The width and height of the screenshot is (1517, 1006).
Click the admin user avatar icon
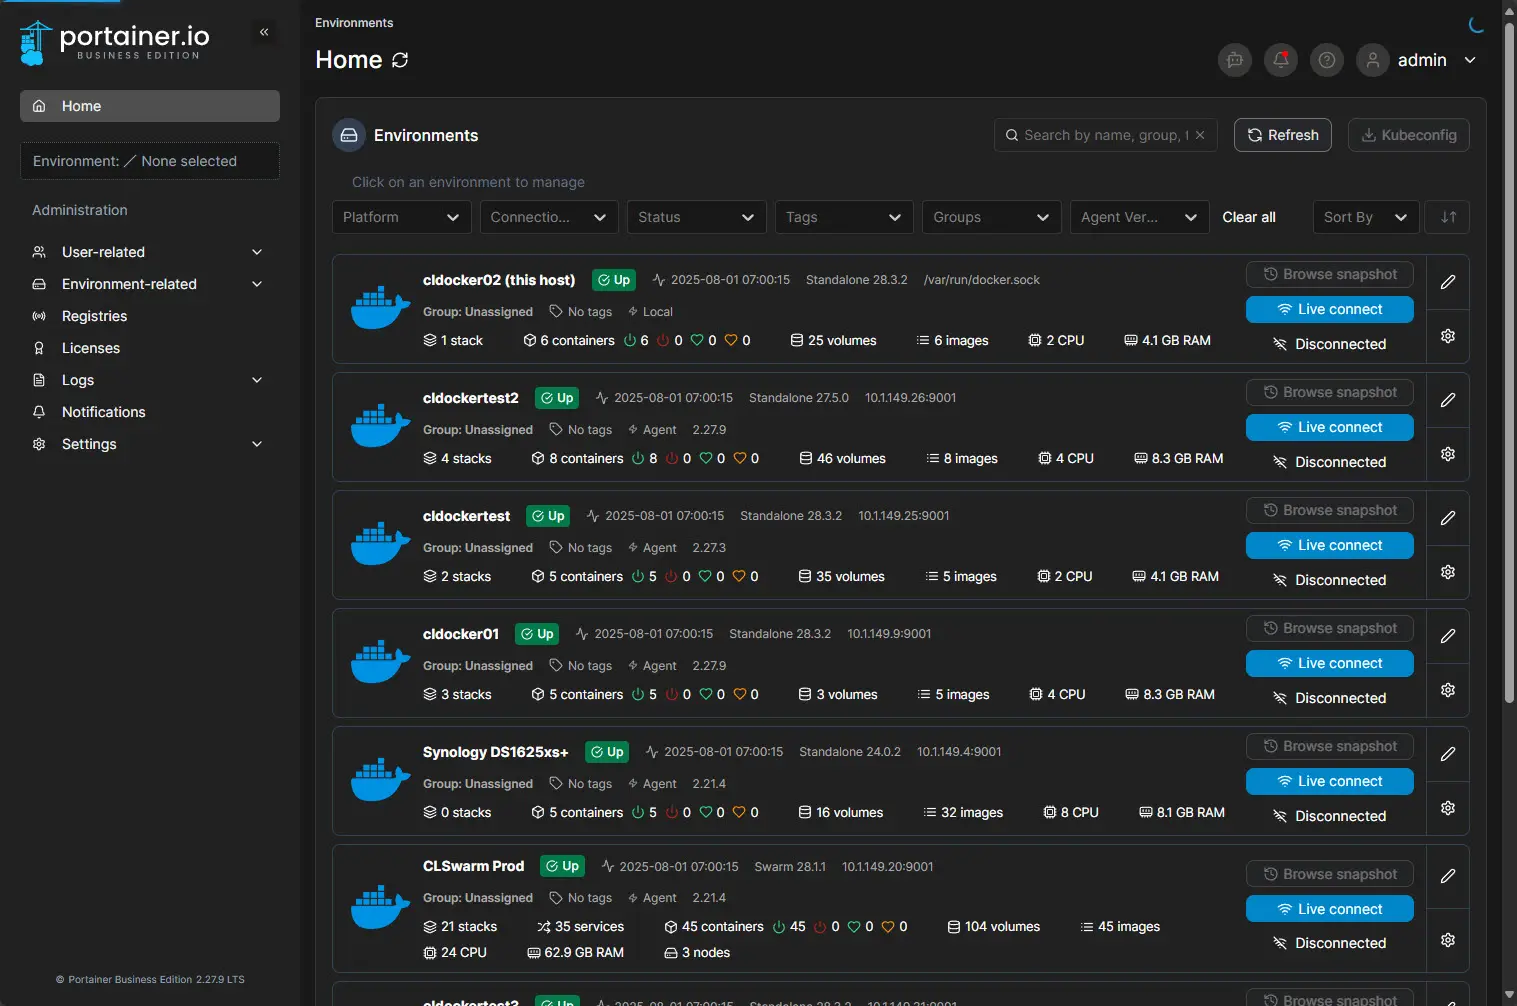point(1373,60)
